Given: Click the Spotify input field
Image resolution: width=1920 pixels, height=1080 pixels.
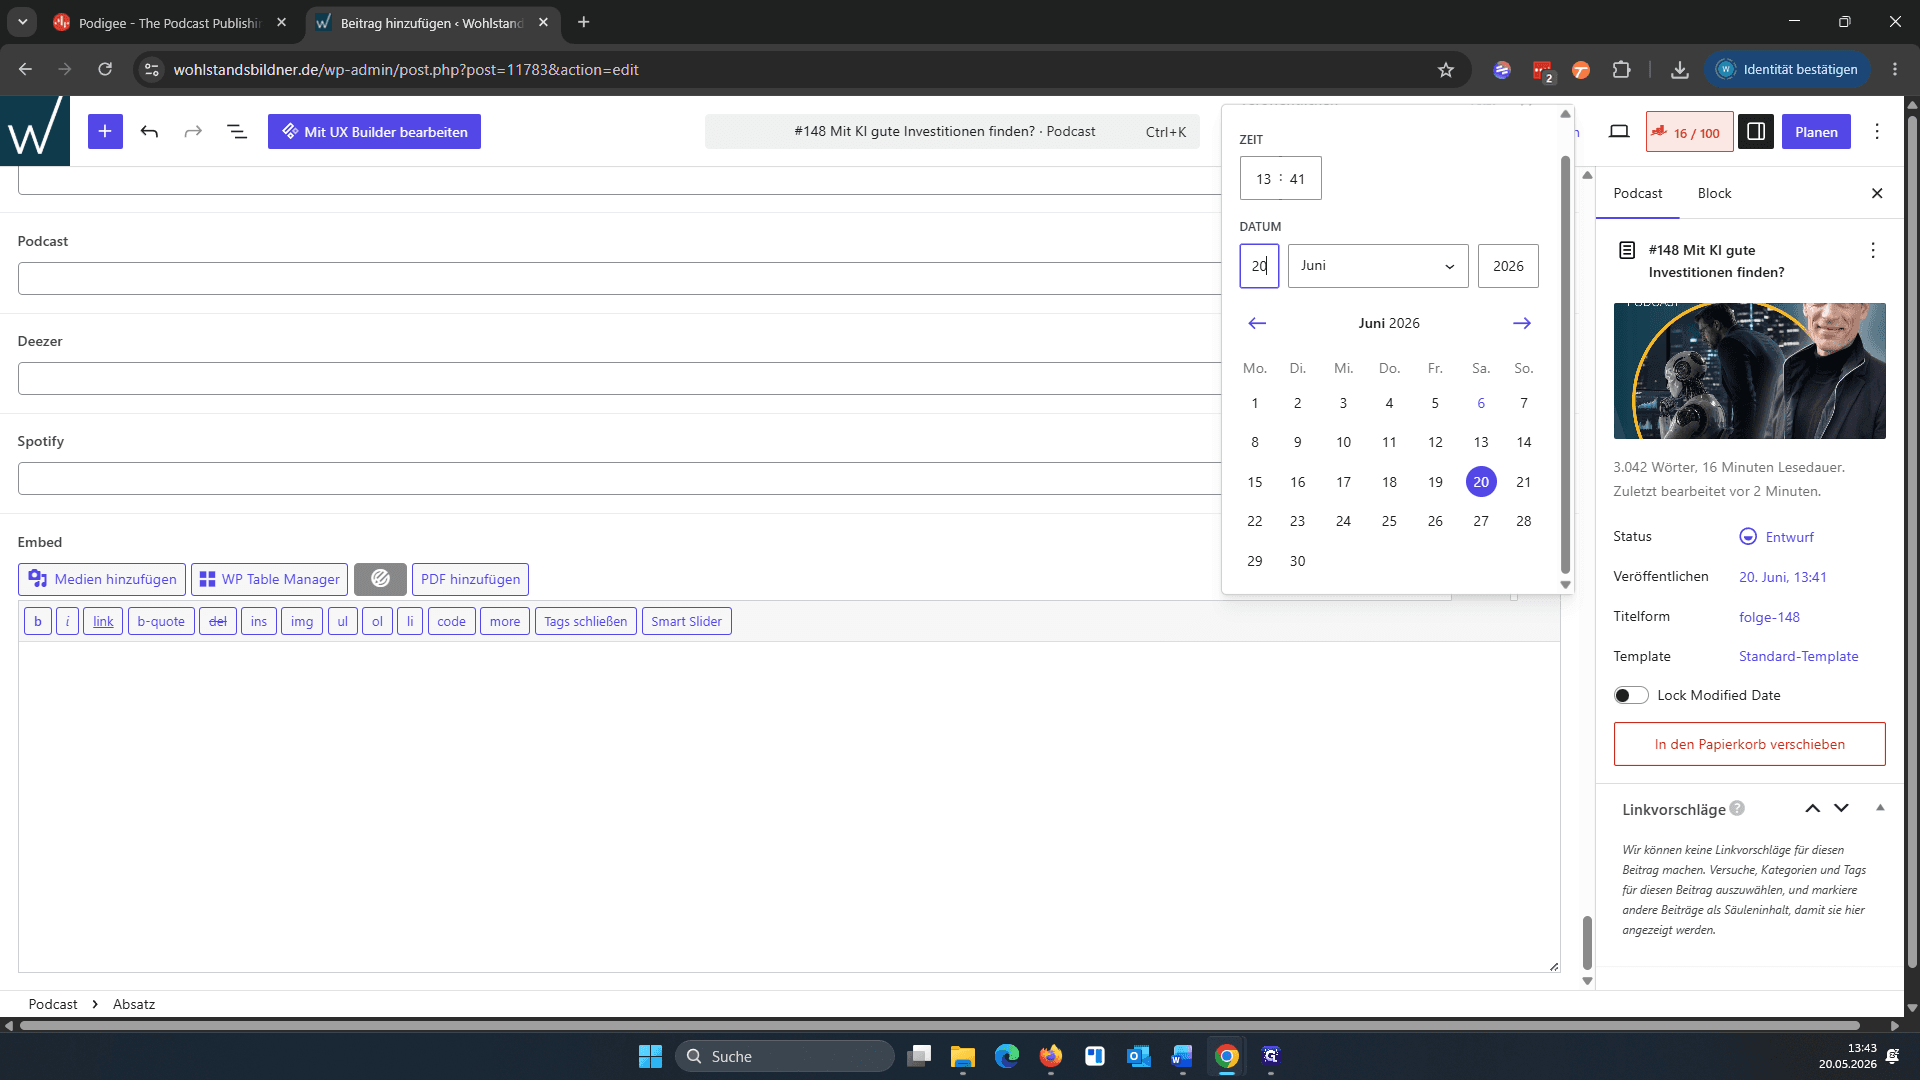Looking at the screenshot, I should [620, 478].
